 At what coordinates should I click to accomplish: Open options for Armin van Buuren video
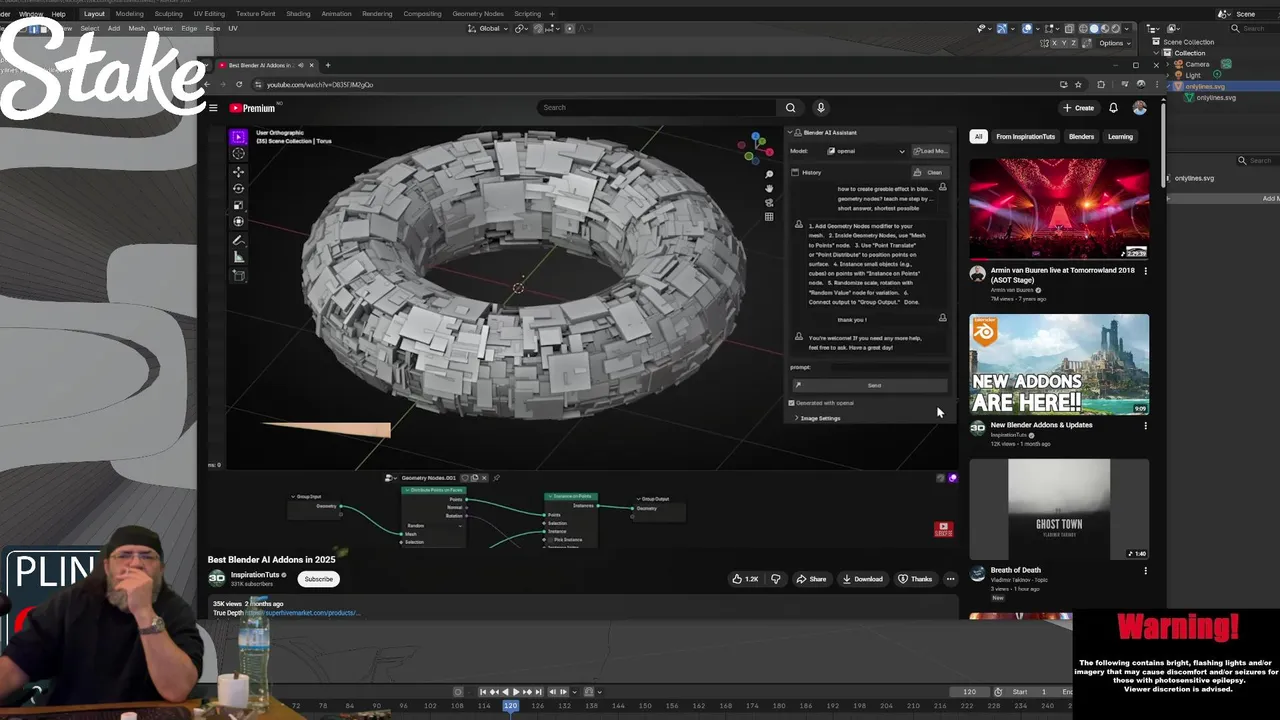[1145, 271]
